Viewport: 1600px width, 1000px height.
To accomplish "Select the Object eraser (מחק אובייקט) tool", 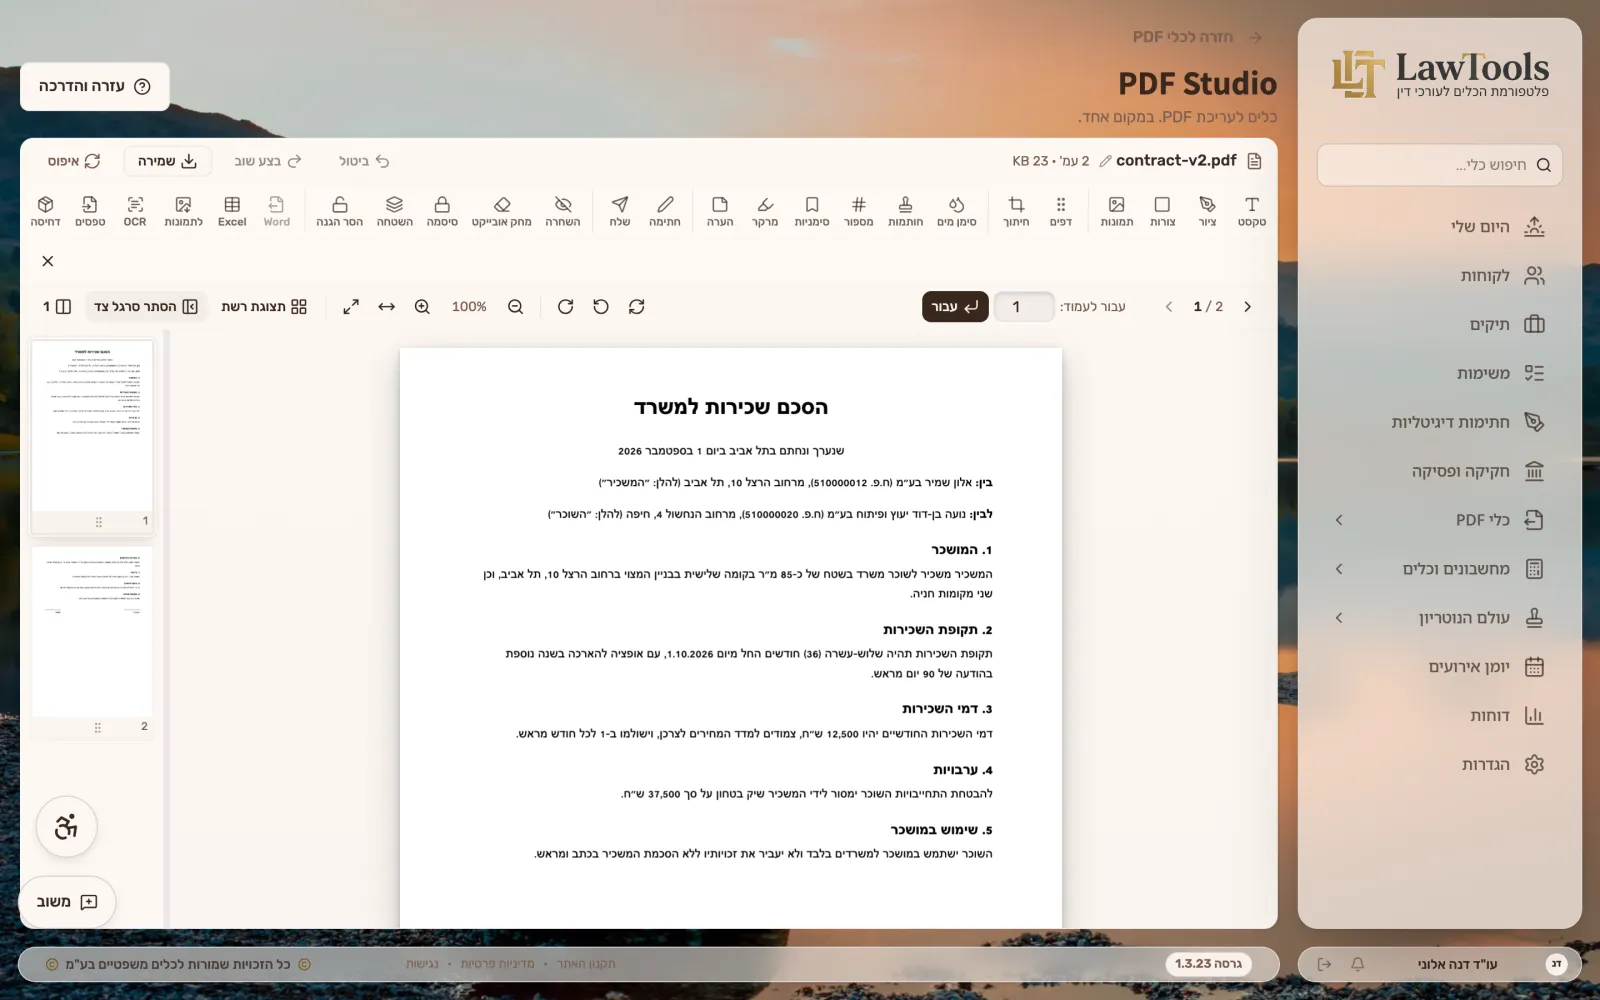I will tap(502, 211).
